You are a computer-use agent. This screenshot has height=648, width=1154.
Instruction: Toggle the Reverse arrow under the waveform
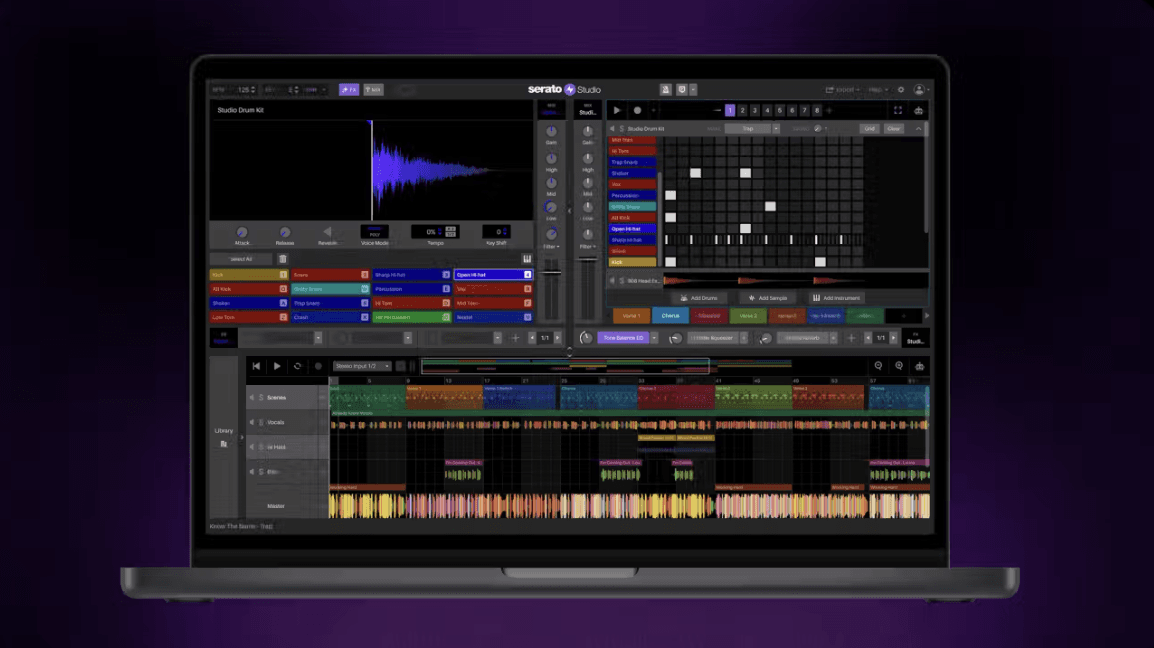tap(328, 232)
